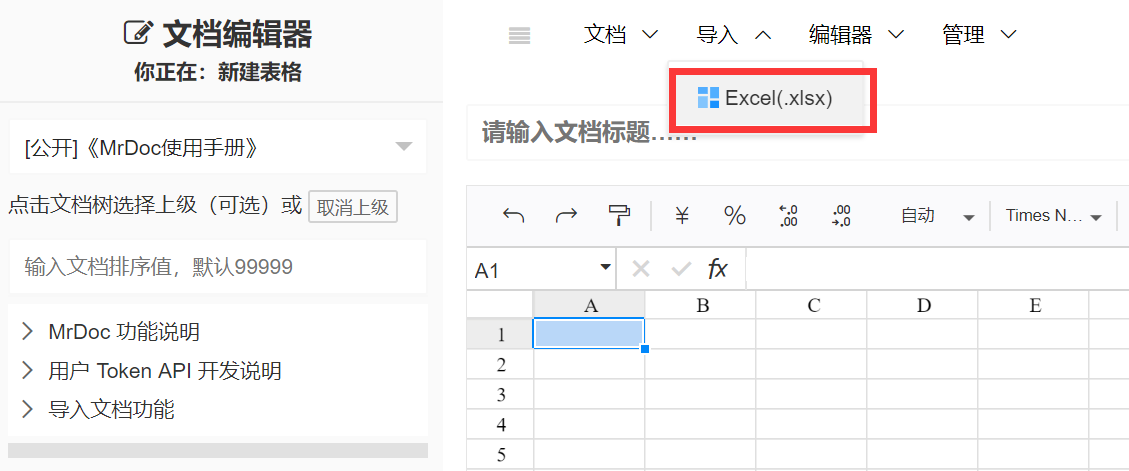The image size is (1129, 471).
Task: Click the undo arrow in spreadsheet toolbar
Action: click(x=513, y=215)
